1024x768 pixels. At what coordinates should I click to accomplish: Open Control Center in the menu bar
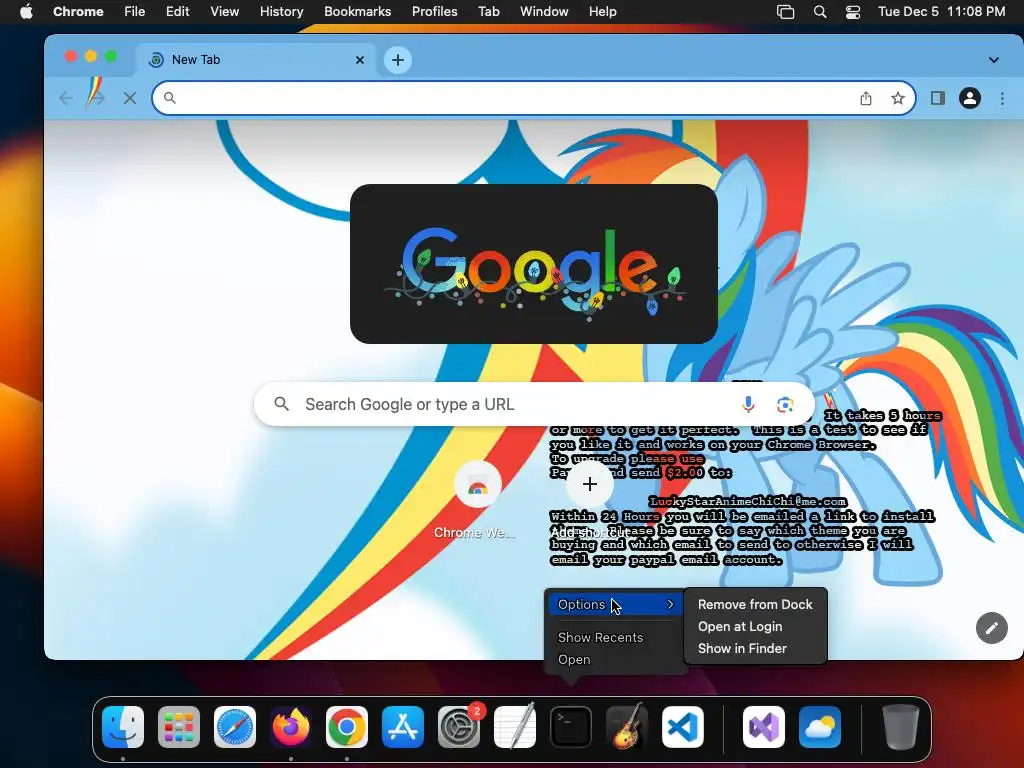point(852,12)
